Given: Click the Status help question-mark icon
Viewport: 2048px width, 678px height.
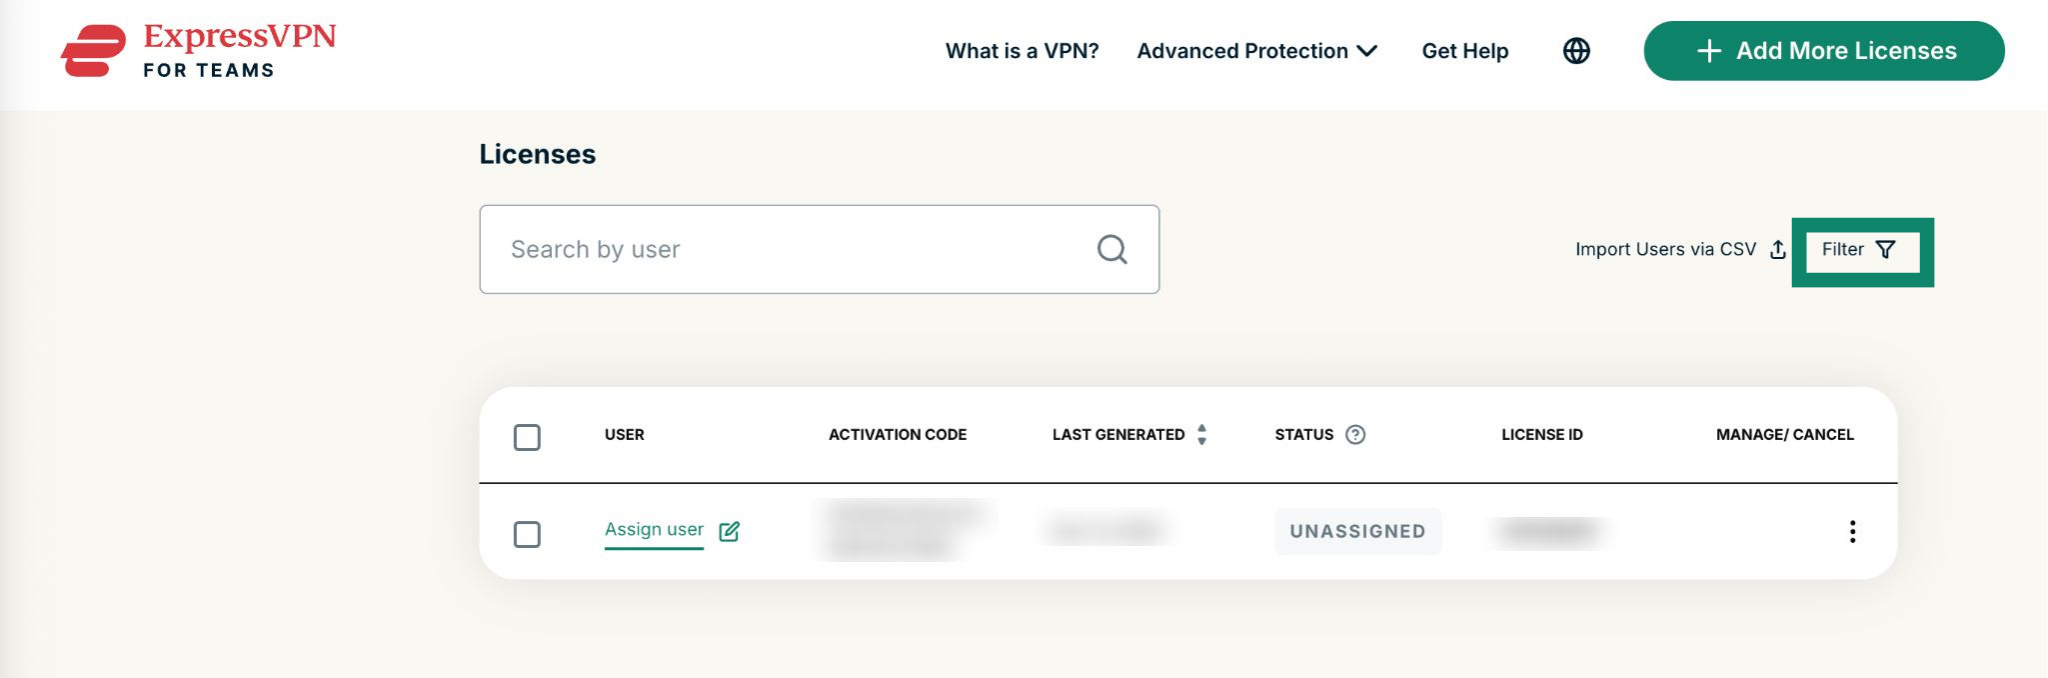Looking at the screenshot, I should coord(1355,434).
